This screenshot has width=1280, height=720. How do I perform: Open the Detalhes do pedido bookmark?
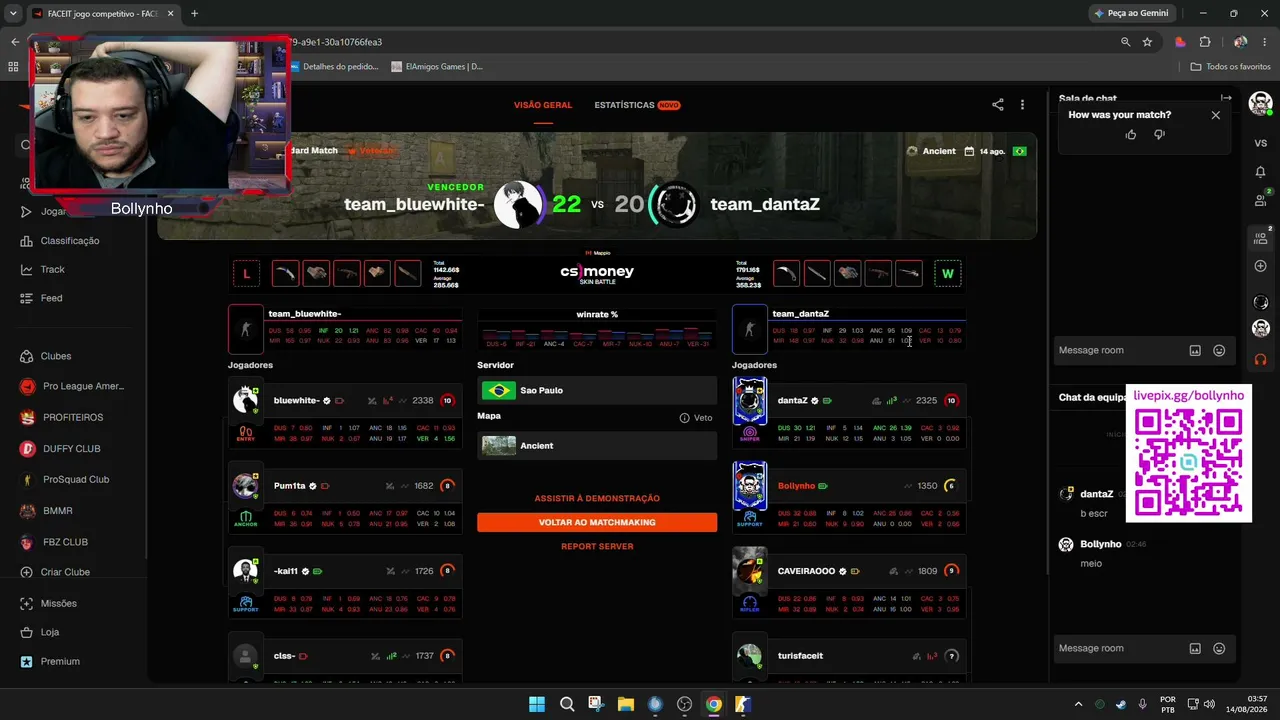coord(334,67)
